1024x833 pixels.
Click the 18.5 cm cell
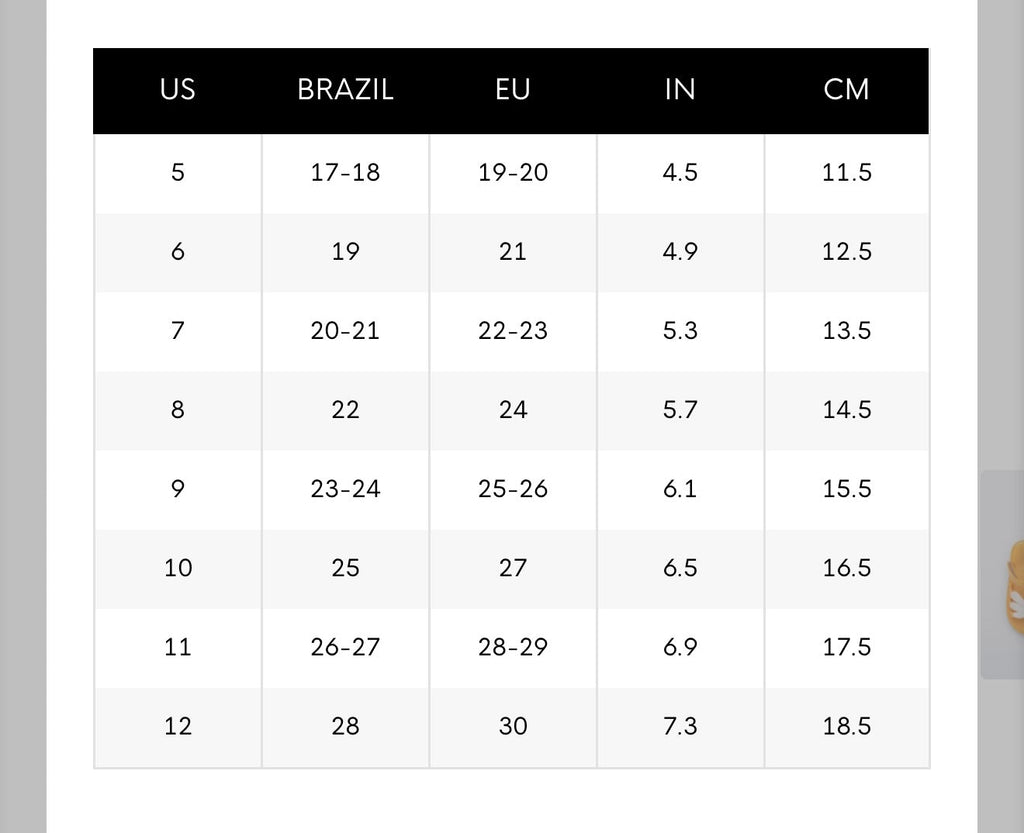tap(846, 727)
